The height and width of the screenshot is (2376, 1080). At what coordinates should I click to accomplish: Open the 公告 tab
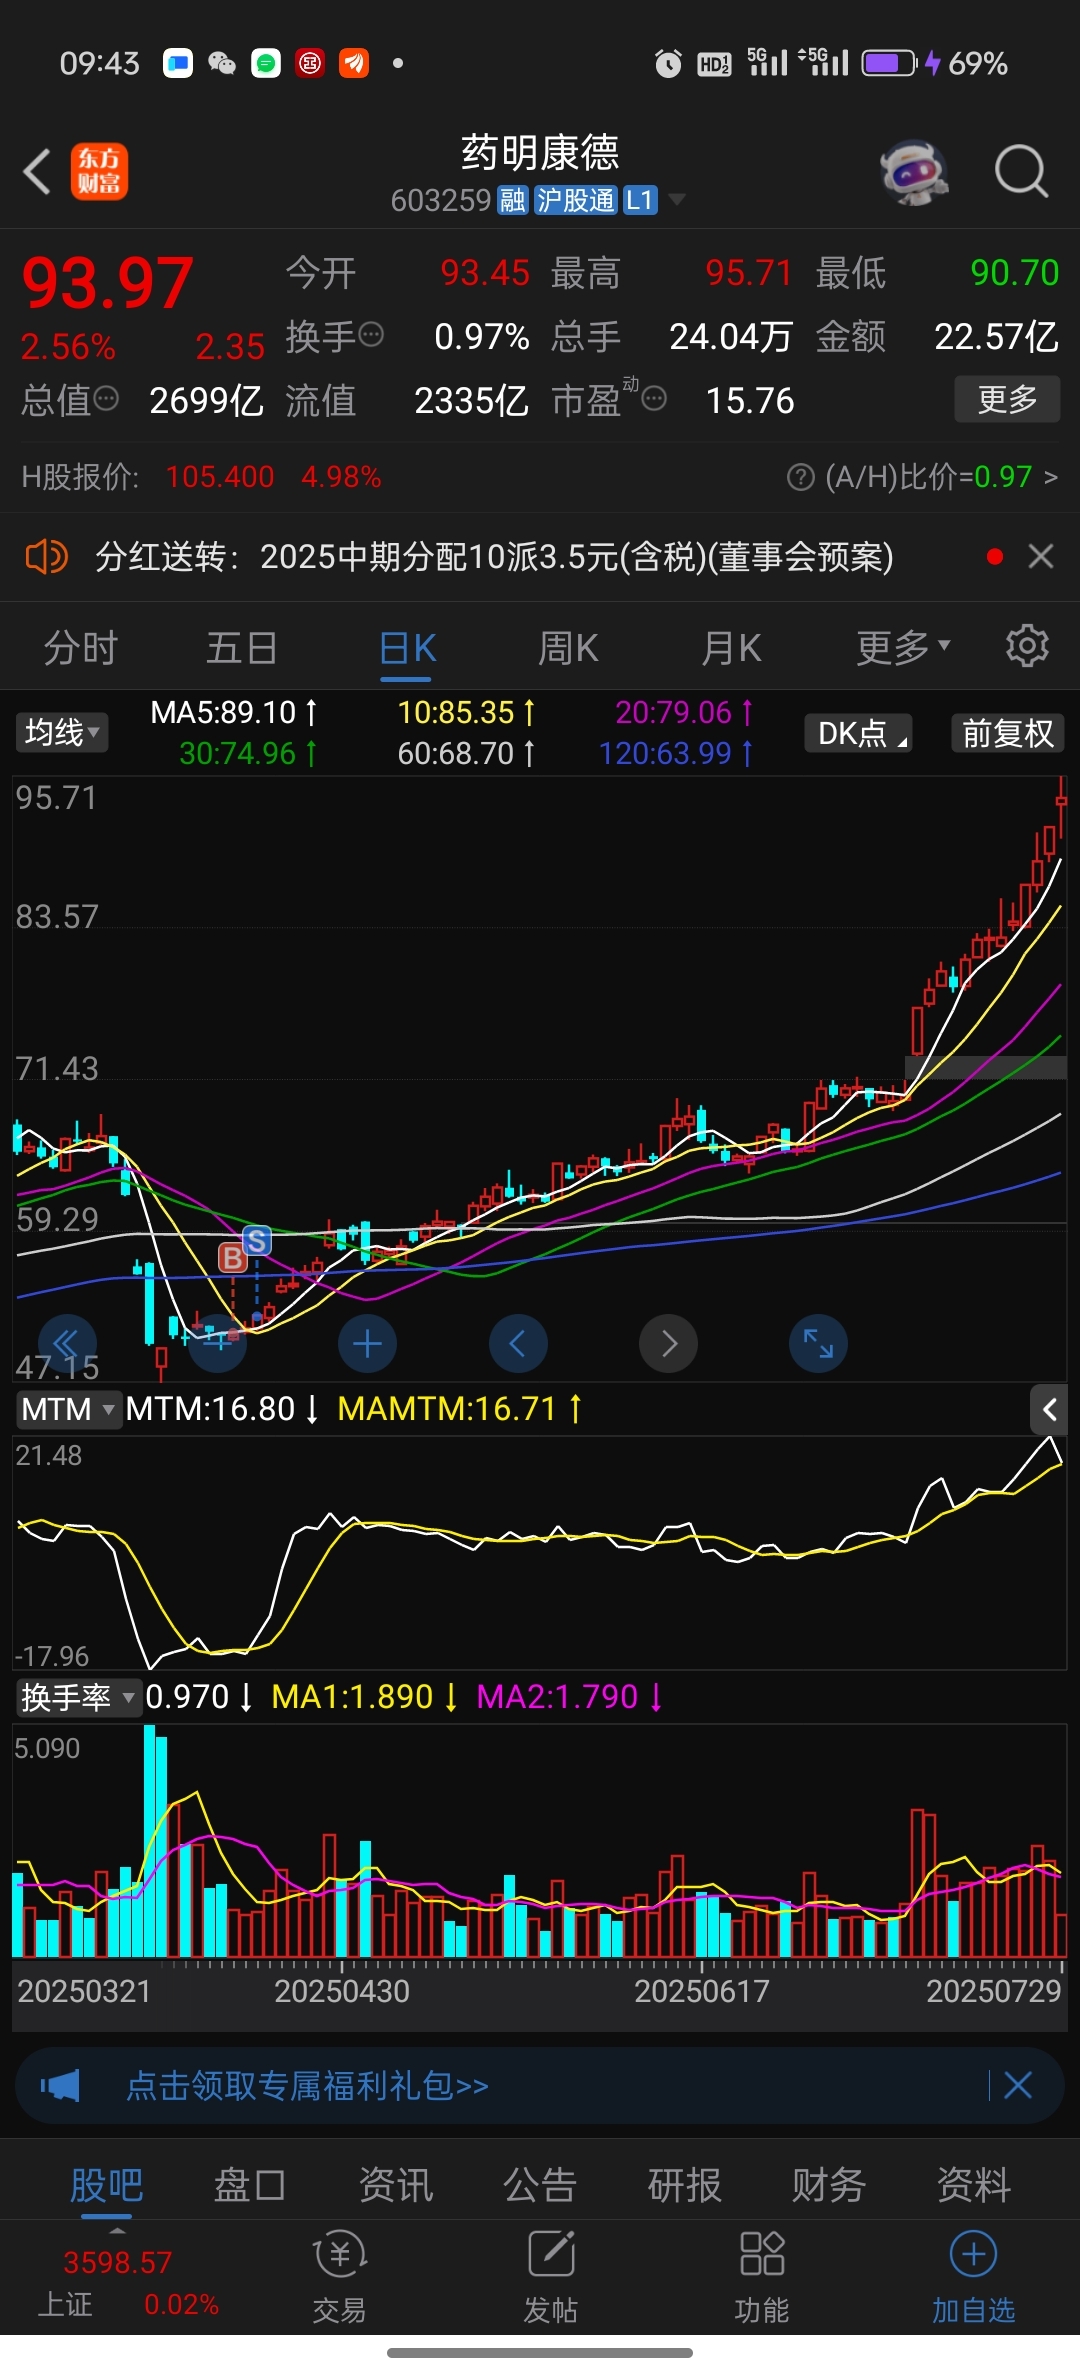[x=540, y=2185]
